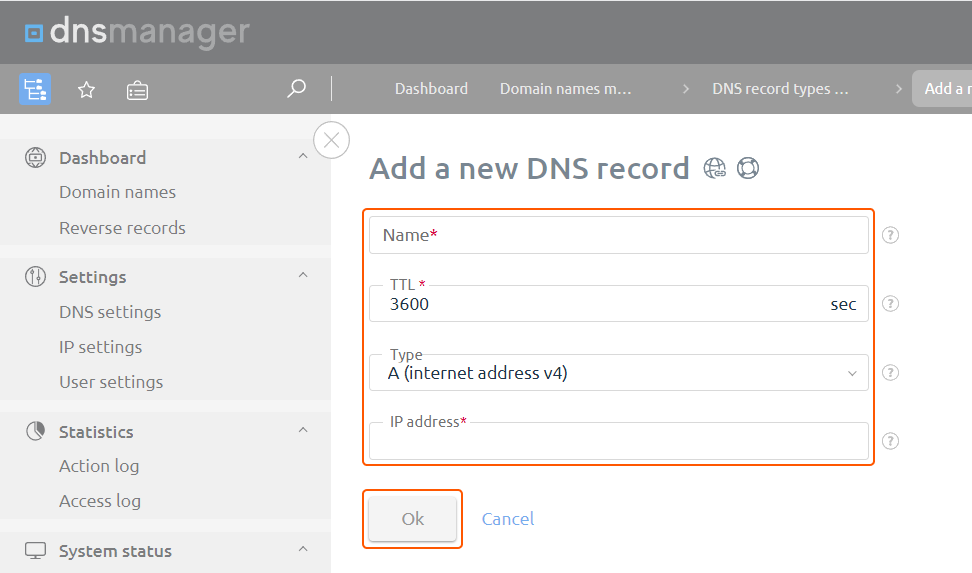Show help hint for the Name field
The height and width of the screenshot is (573, 972).
tap(890, 235)
